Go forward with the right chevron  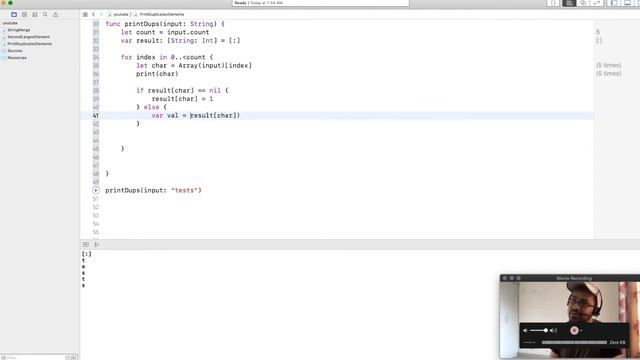[101, 14]
